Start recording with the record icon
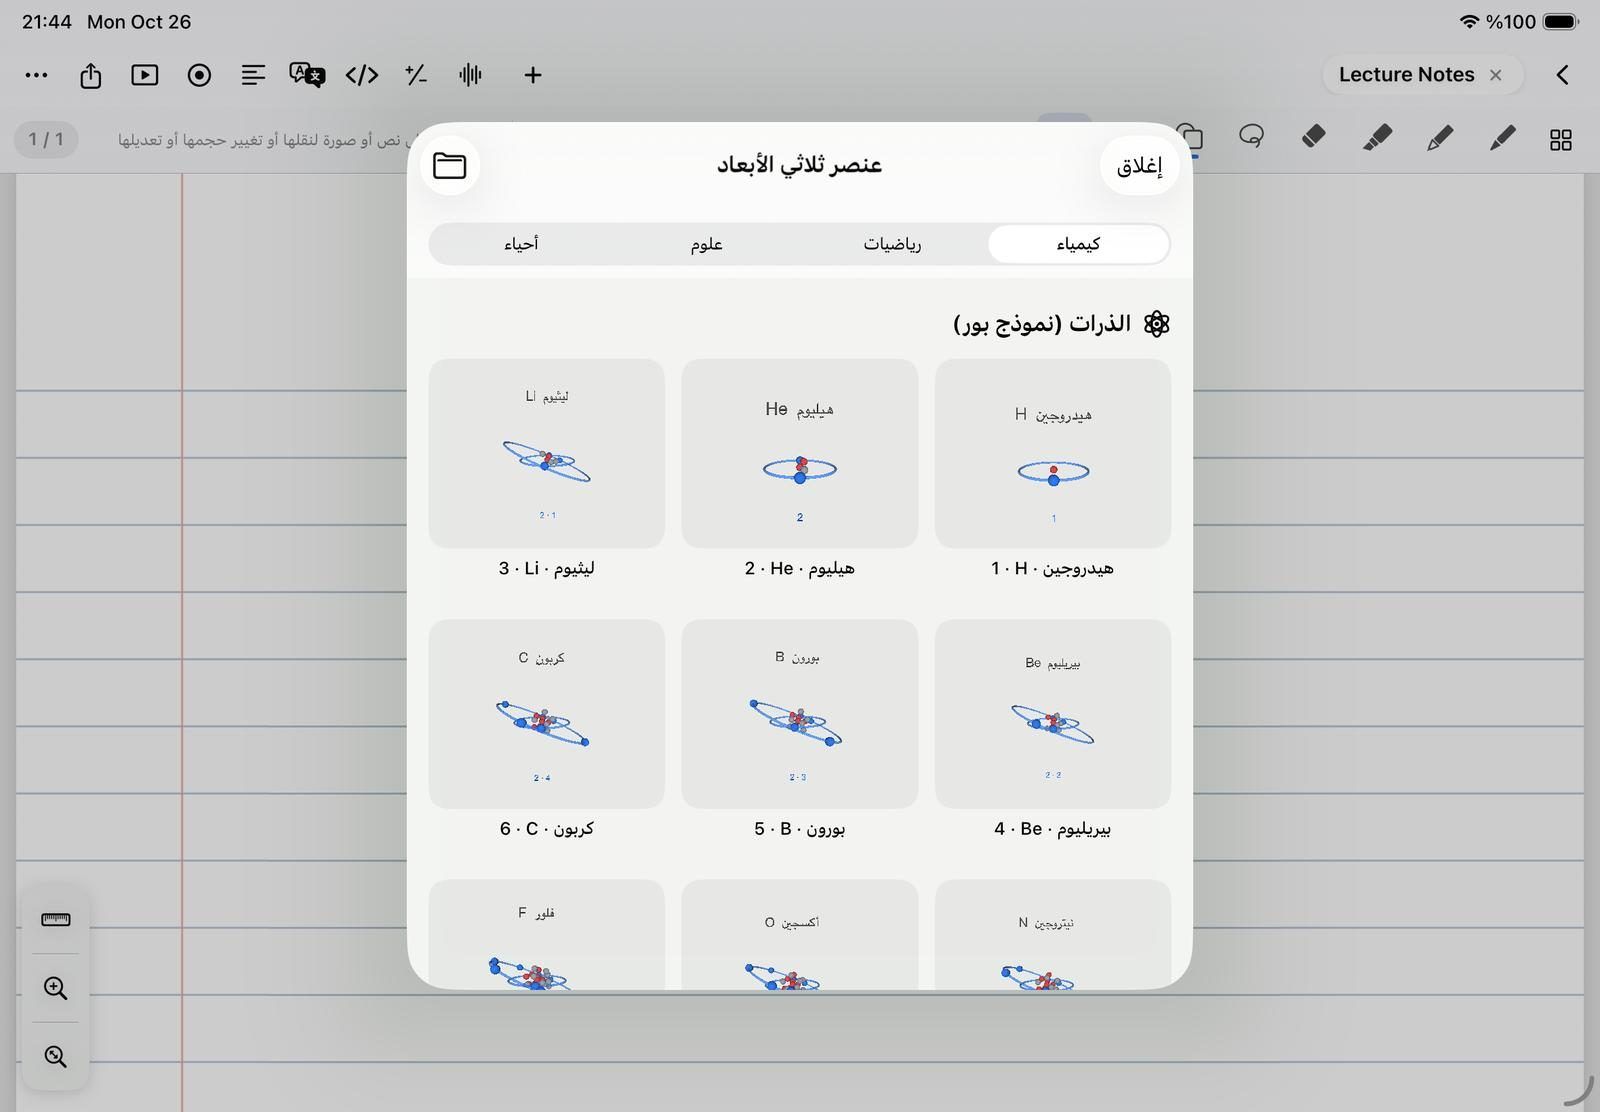Screen dimensions: 1600x1112 click(199, 75)
